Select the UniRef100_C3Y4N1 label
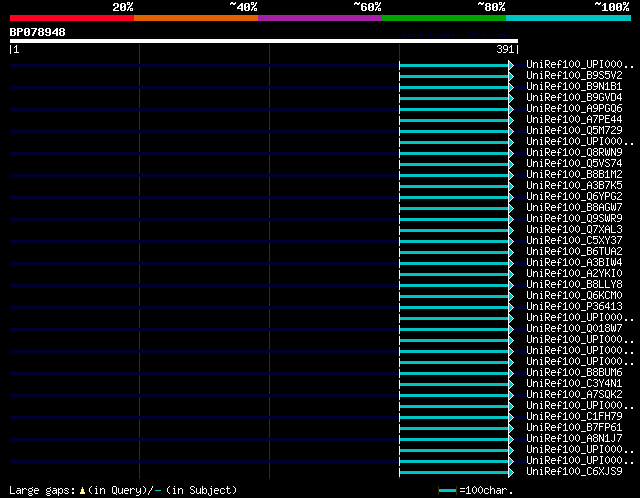 coord(574,384)
